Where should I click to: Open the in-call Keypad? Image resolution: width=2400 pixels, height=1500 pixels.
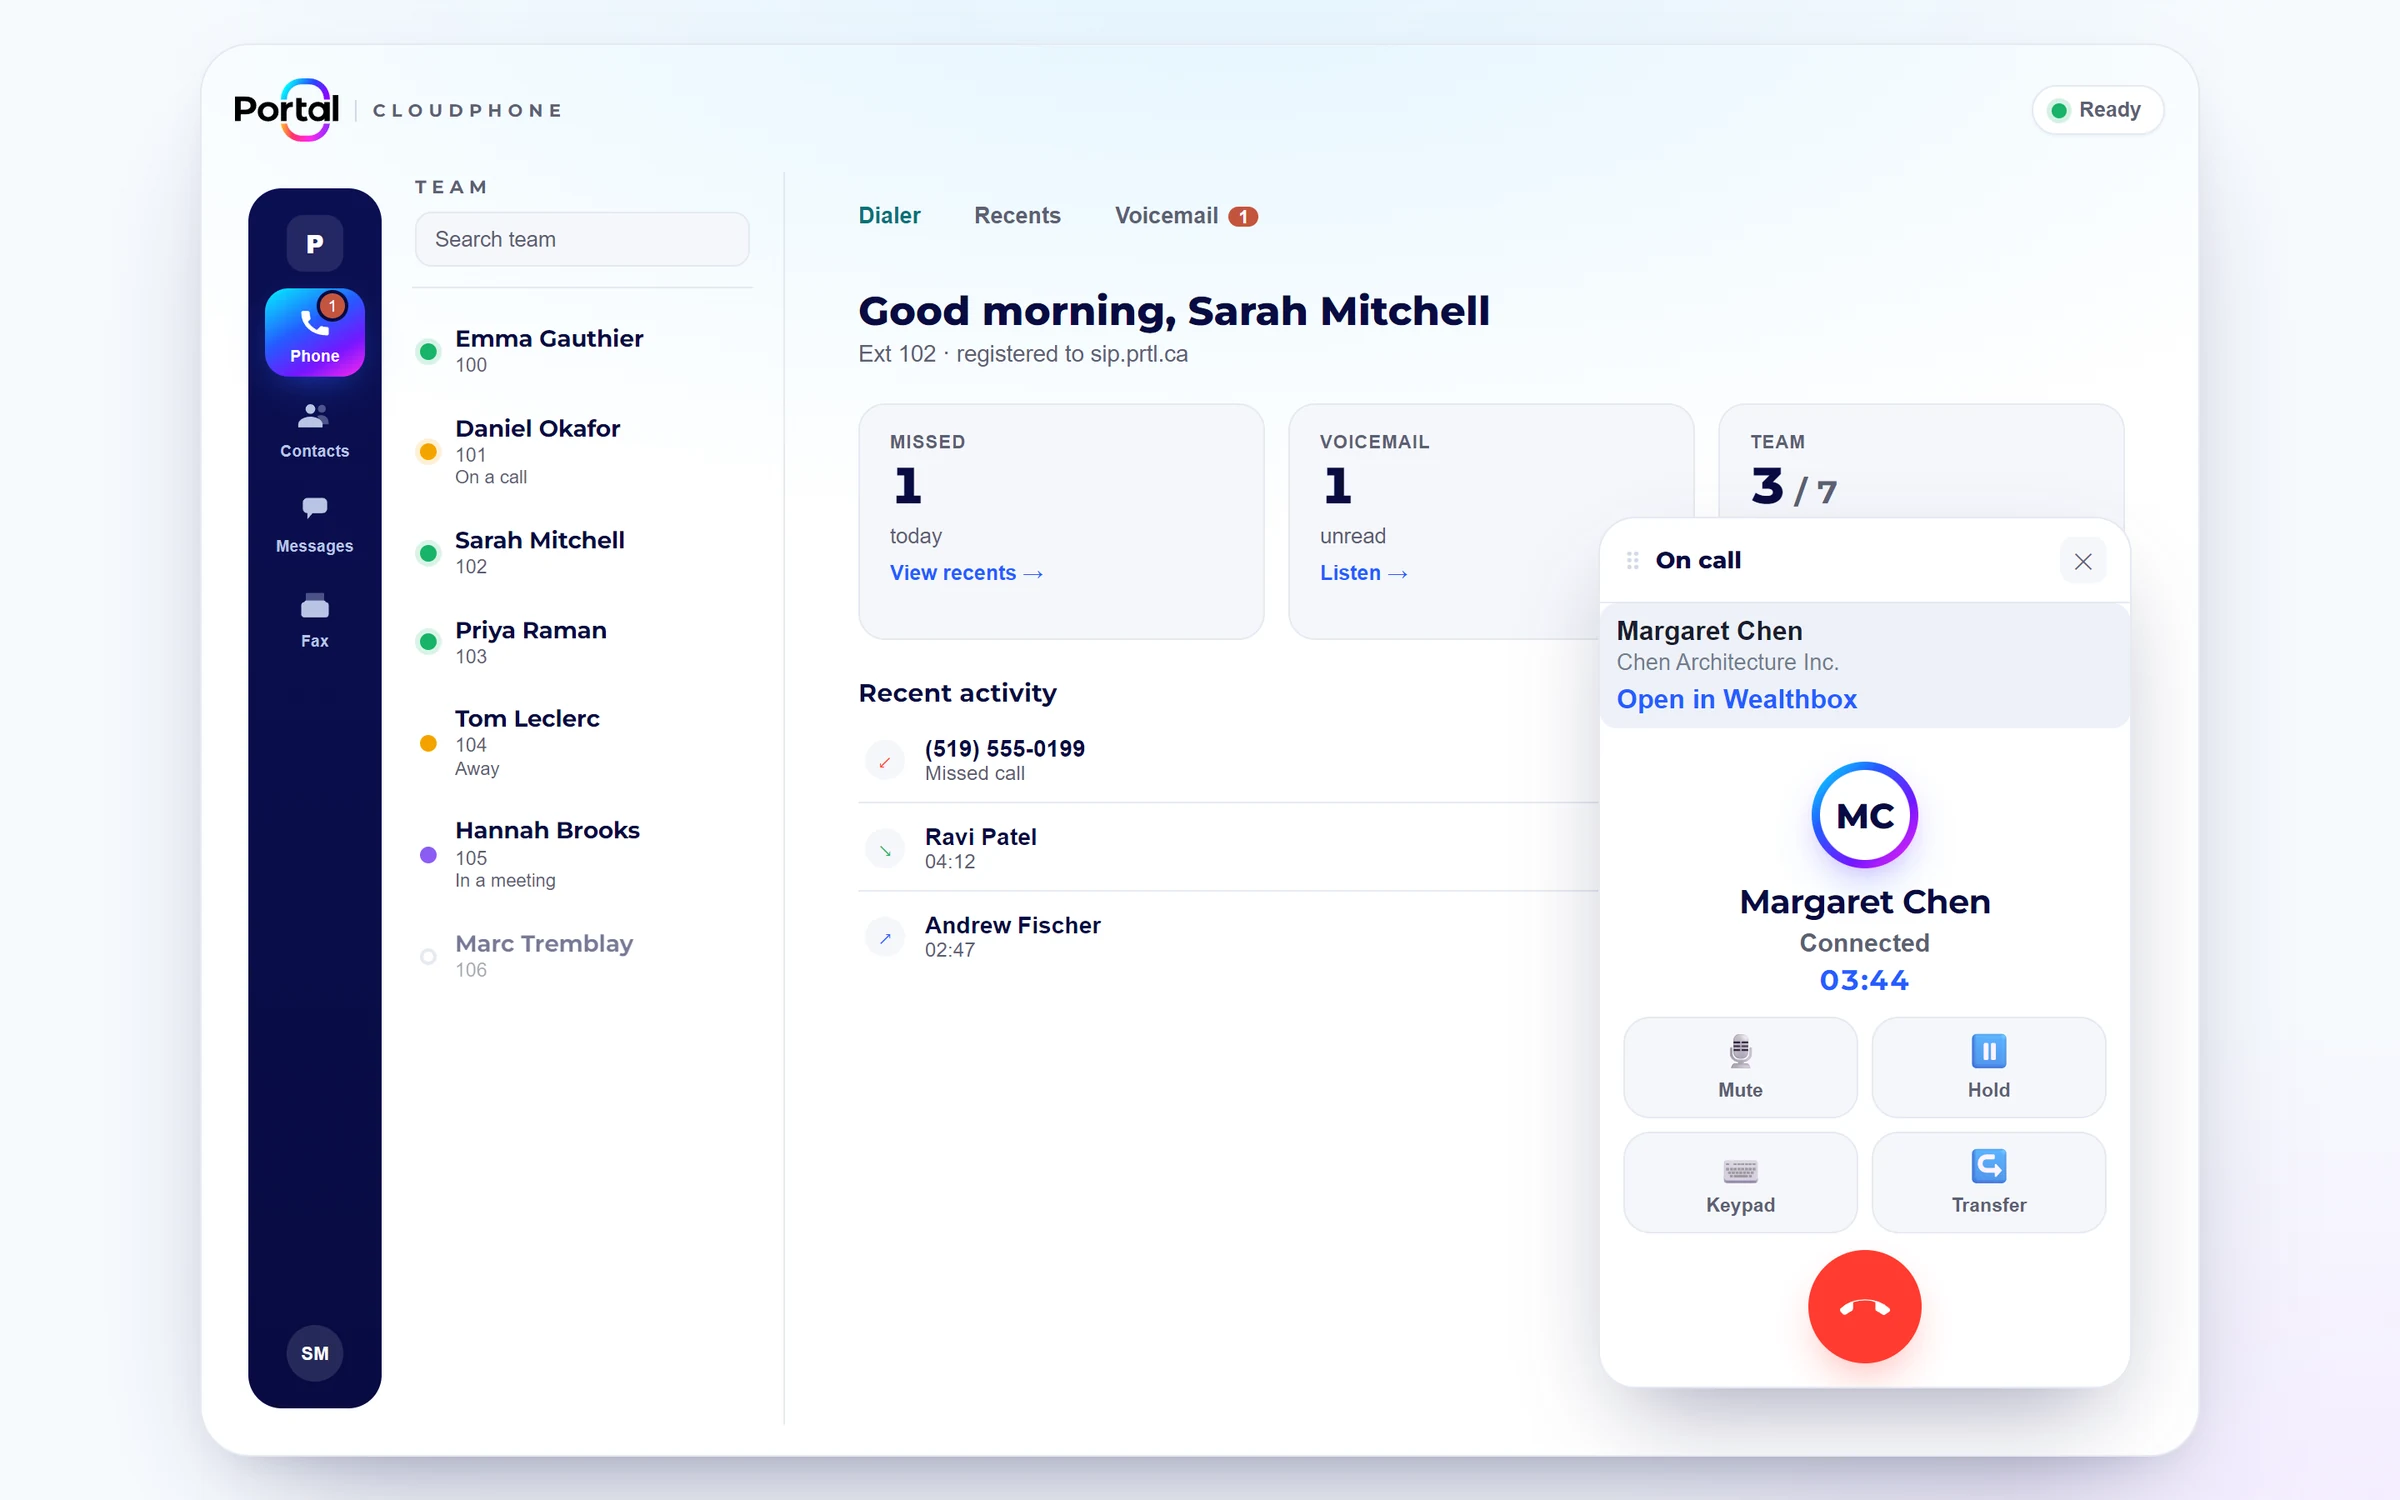tap(1740, 1182)
